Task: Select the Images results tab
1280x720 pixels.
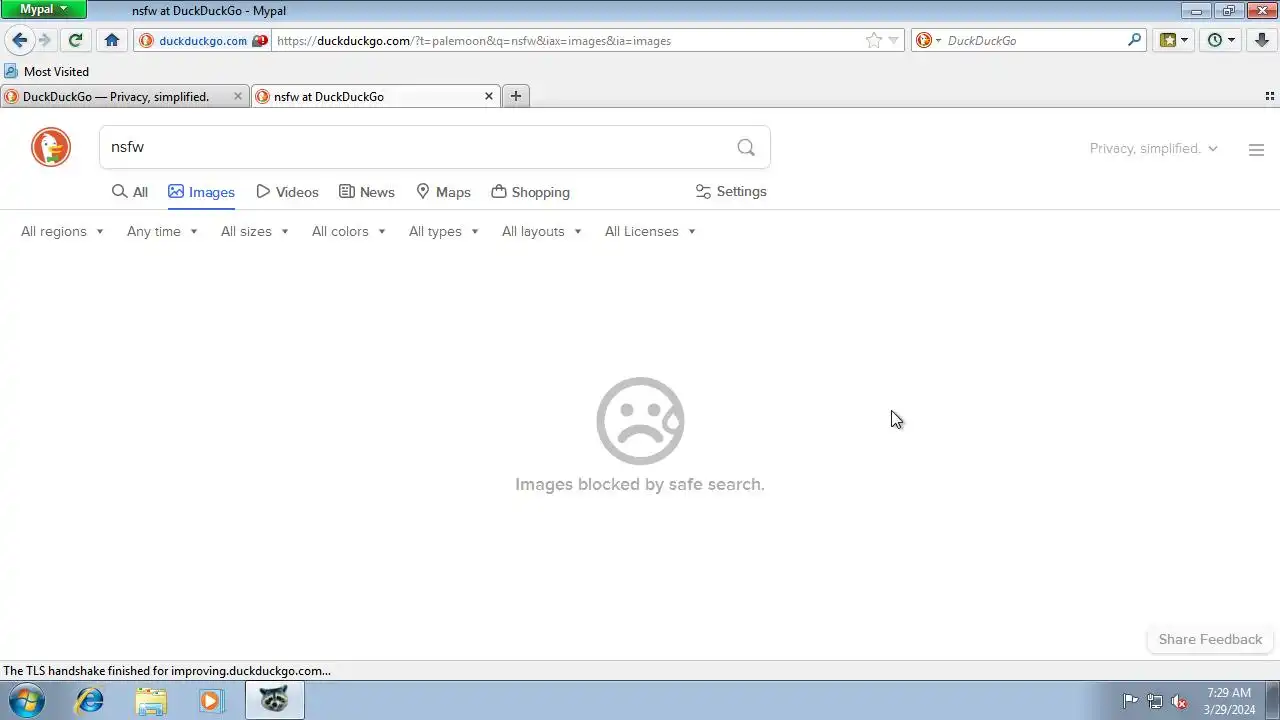Action: point(201,192)
